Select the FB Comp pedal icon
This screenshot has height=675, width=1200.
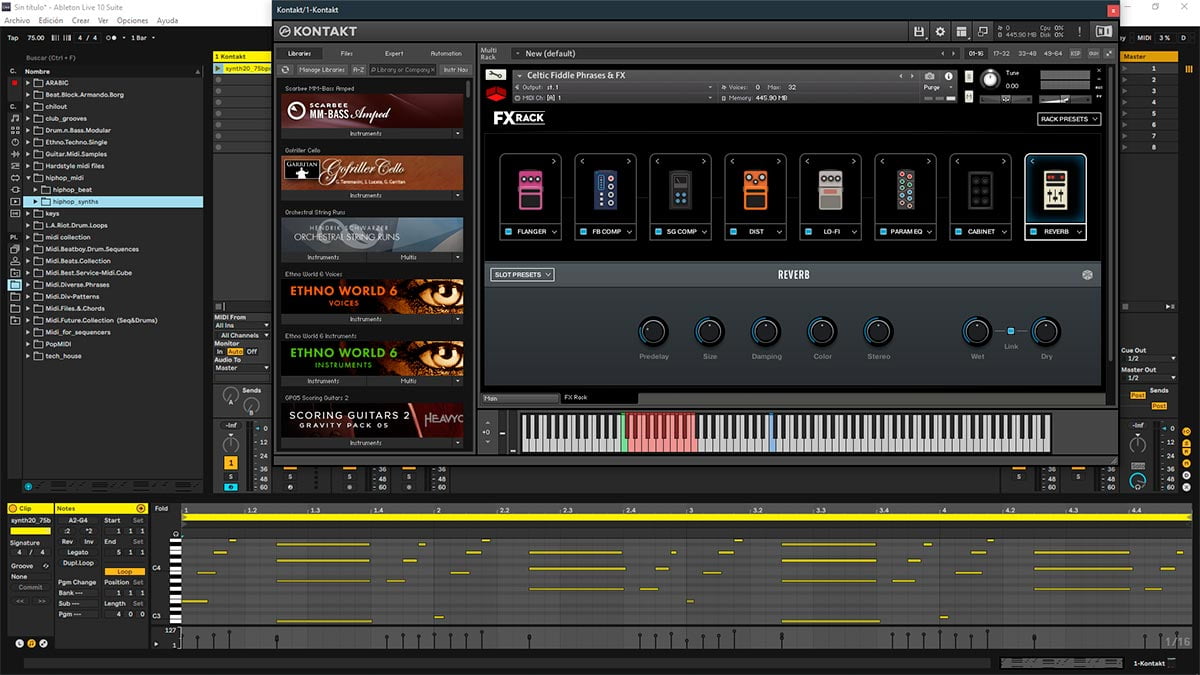[x=605, y=189]
